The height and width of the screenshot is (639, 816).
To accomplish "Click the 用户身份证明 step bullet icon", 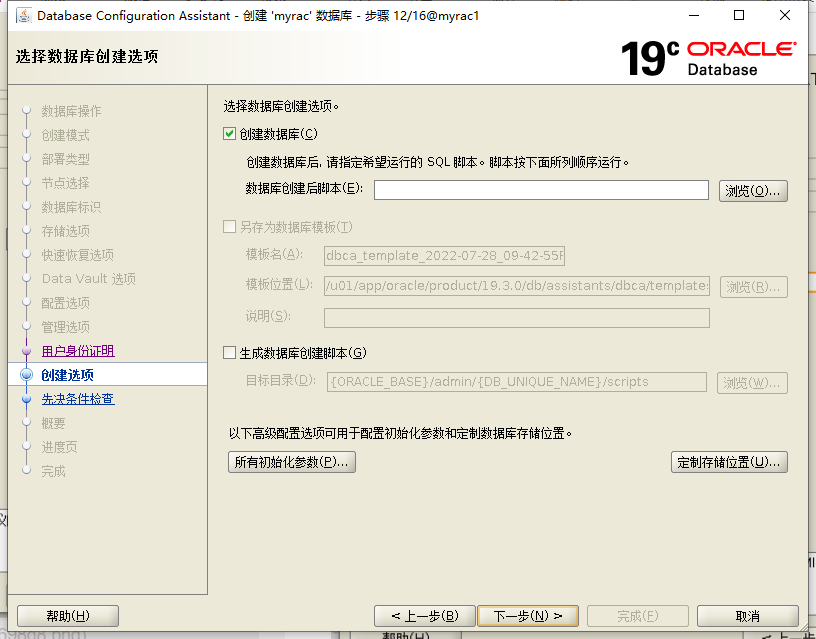I will (x=27, y=351).
